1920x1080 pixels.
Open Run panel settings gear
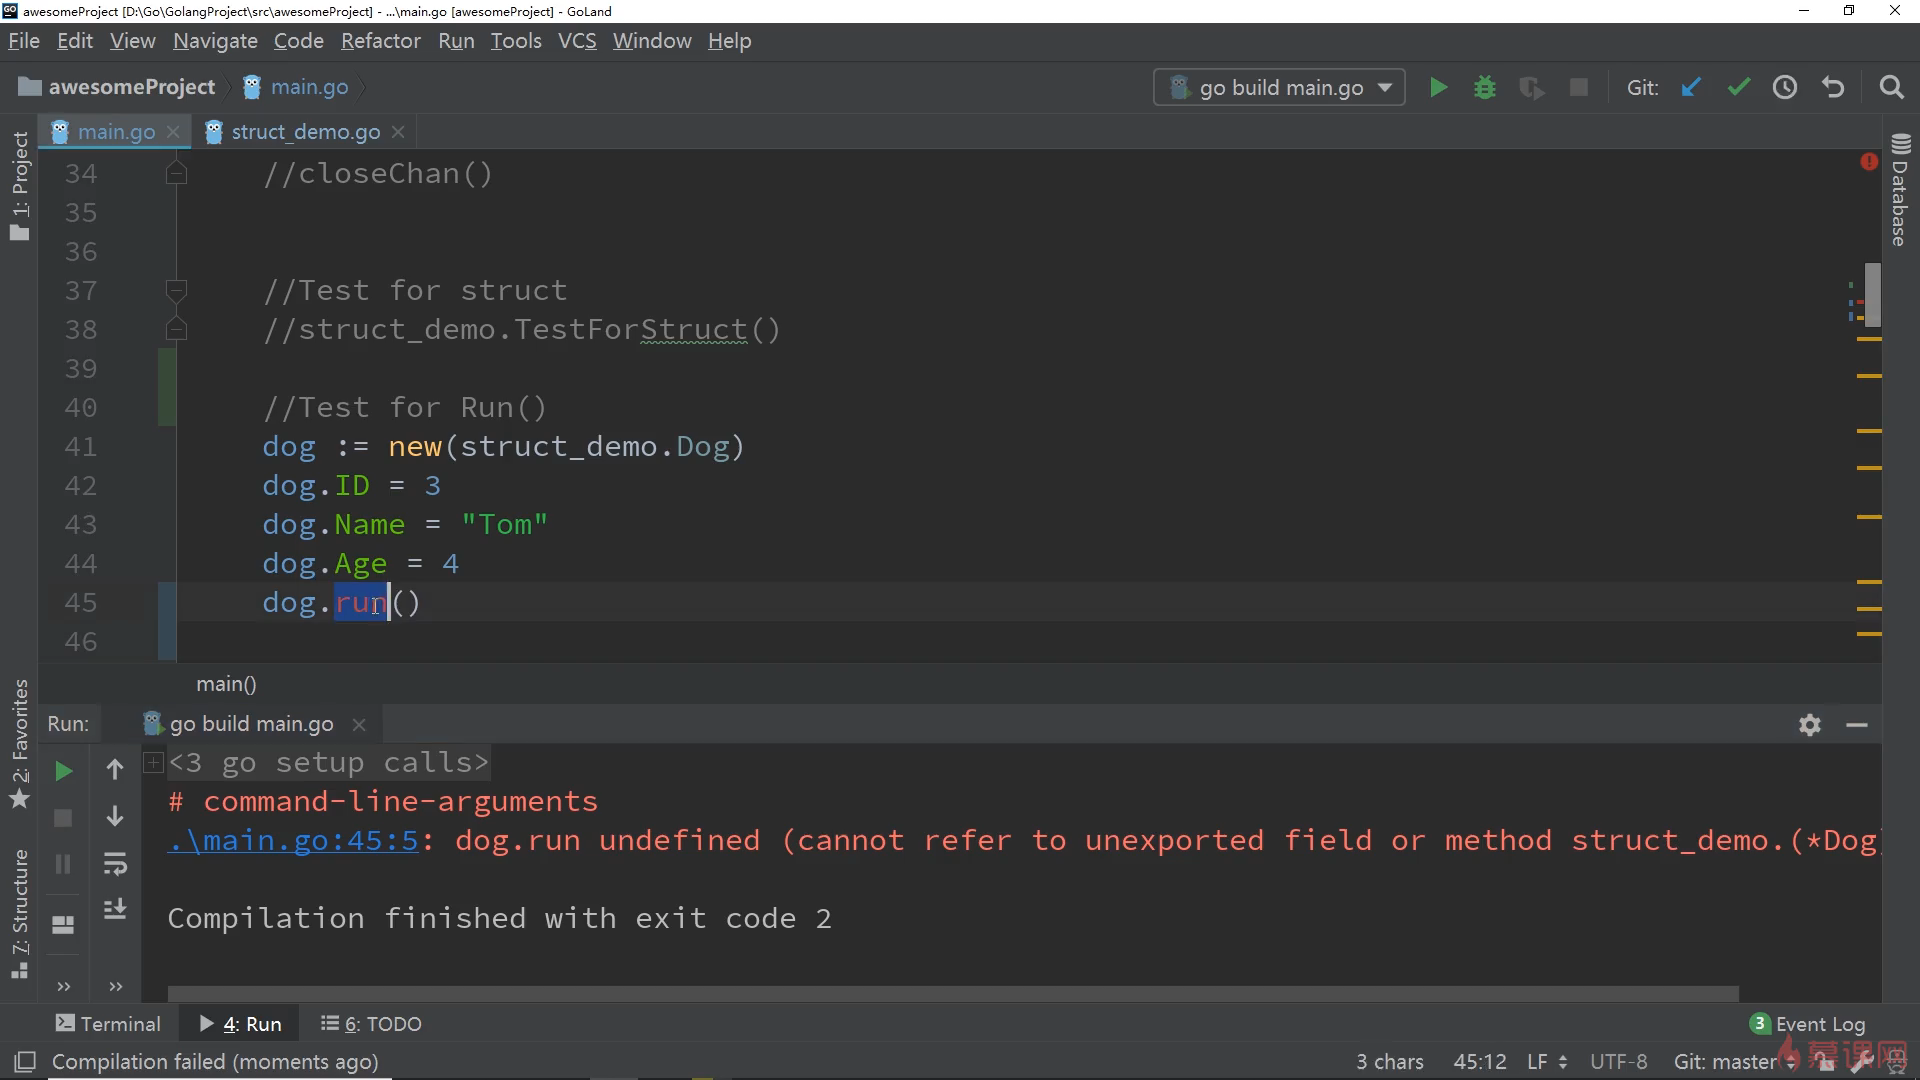[x=1809, y=725]
